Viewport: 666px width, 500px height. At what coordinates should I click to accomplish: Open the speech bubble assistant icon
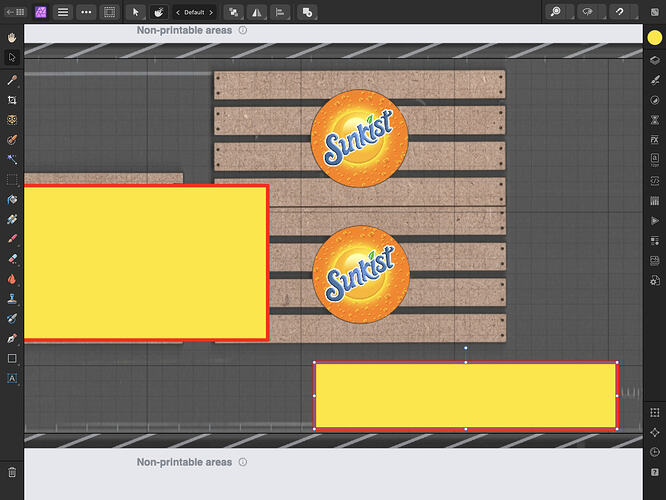point(588,12)
